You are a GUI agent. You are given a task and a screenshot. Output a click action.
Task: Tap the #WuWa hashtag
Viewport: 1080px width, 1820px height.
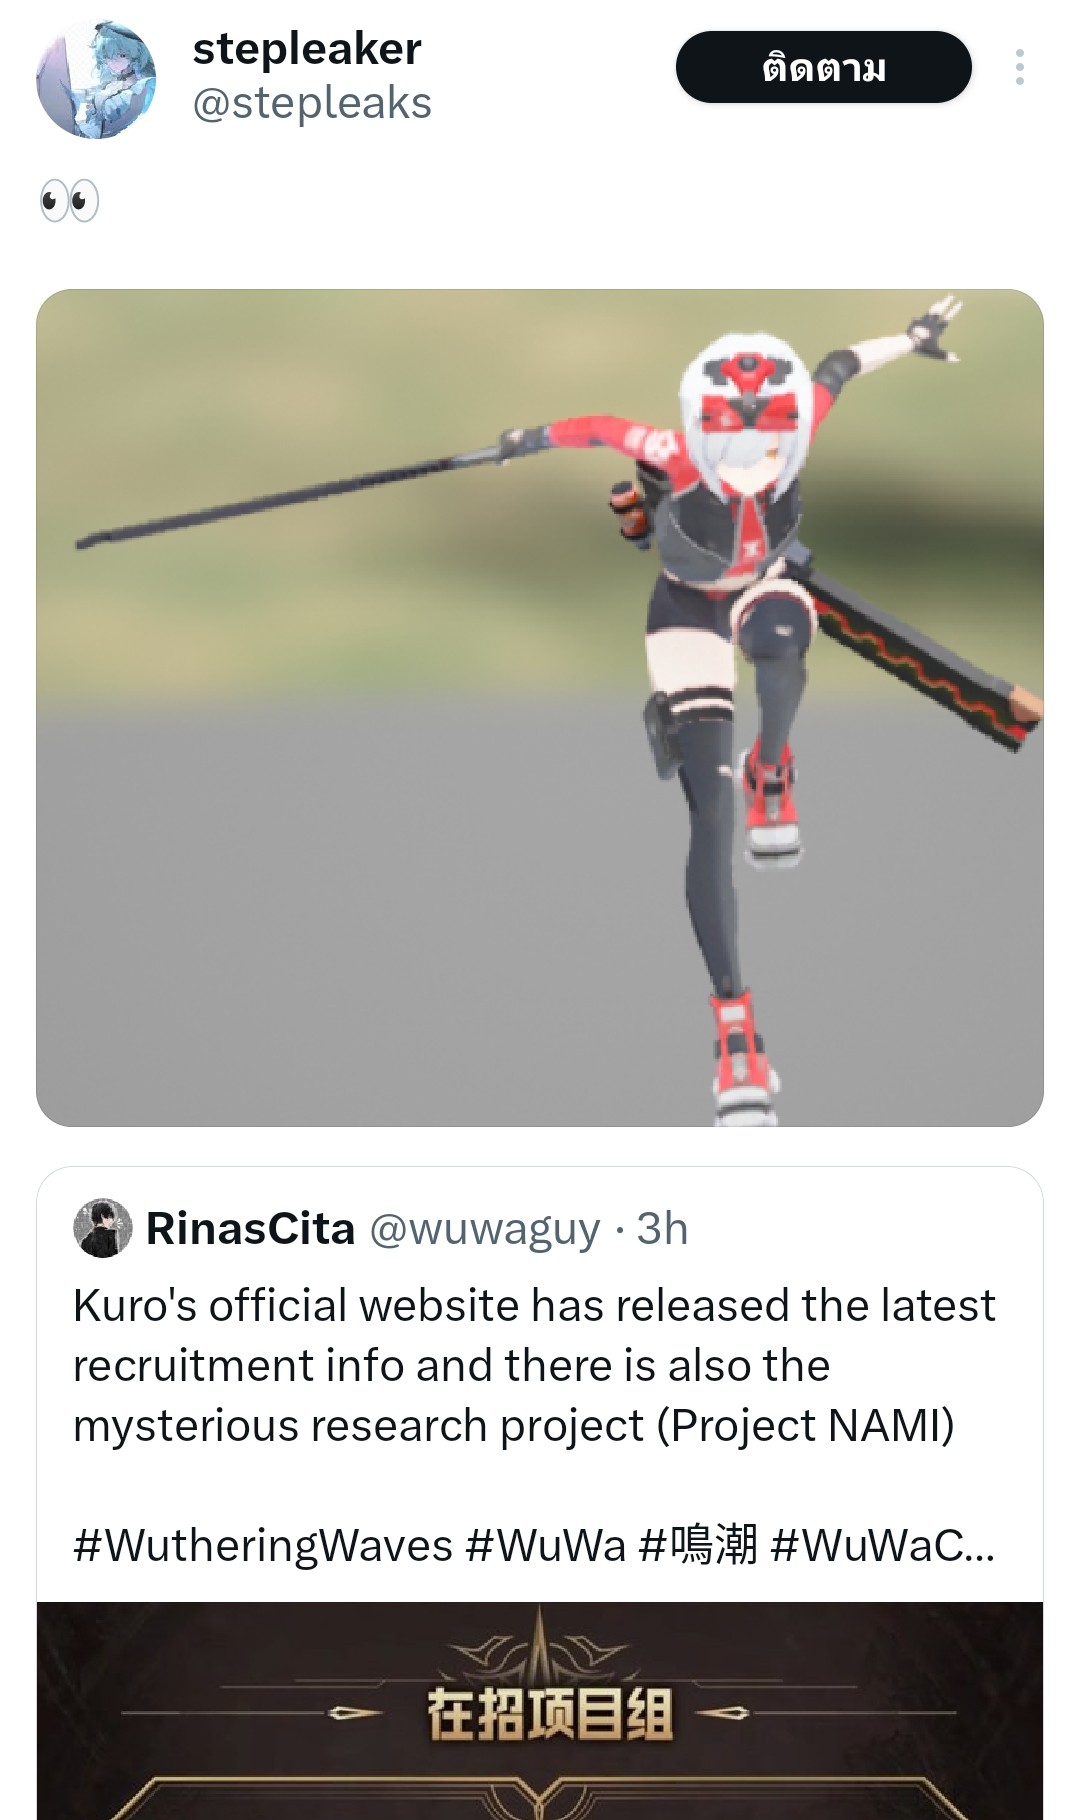click(x=546, y=1545)
